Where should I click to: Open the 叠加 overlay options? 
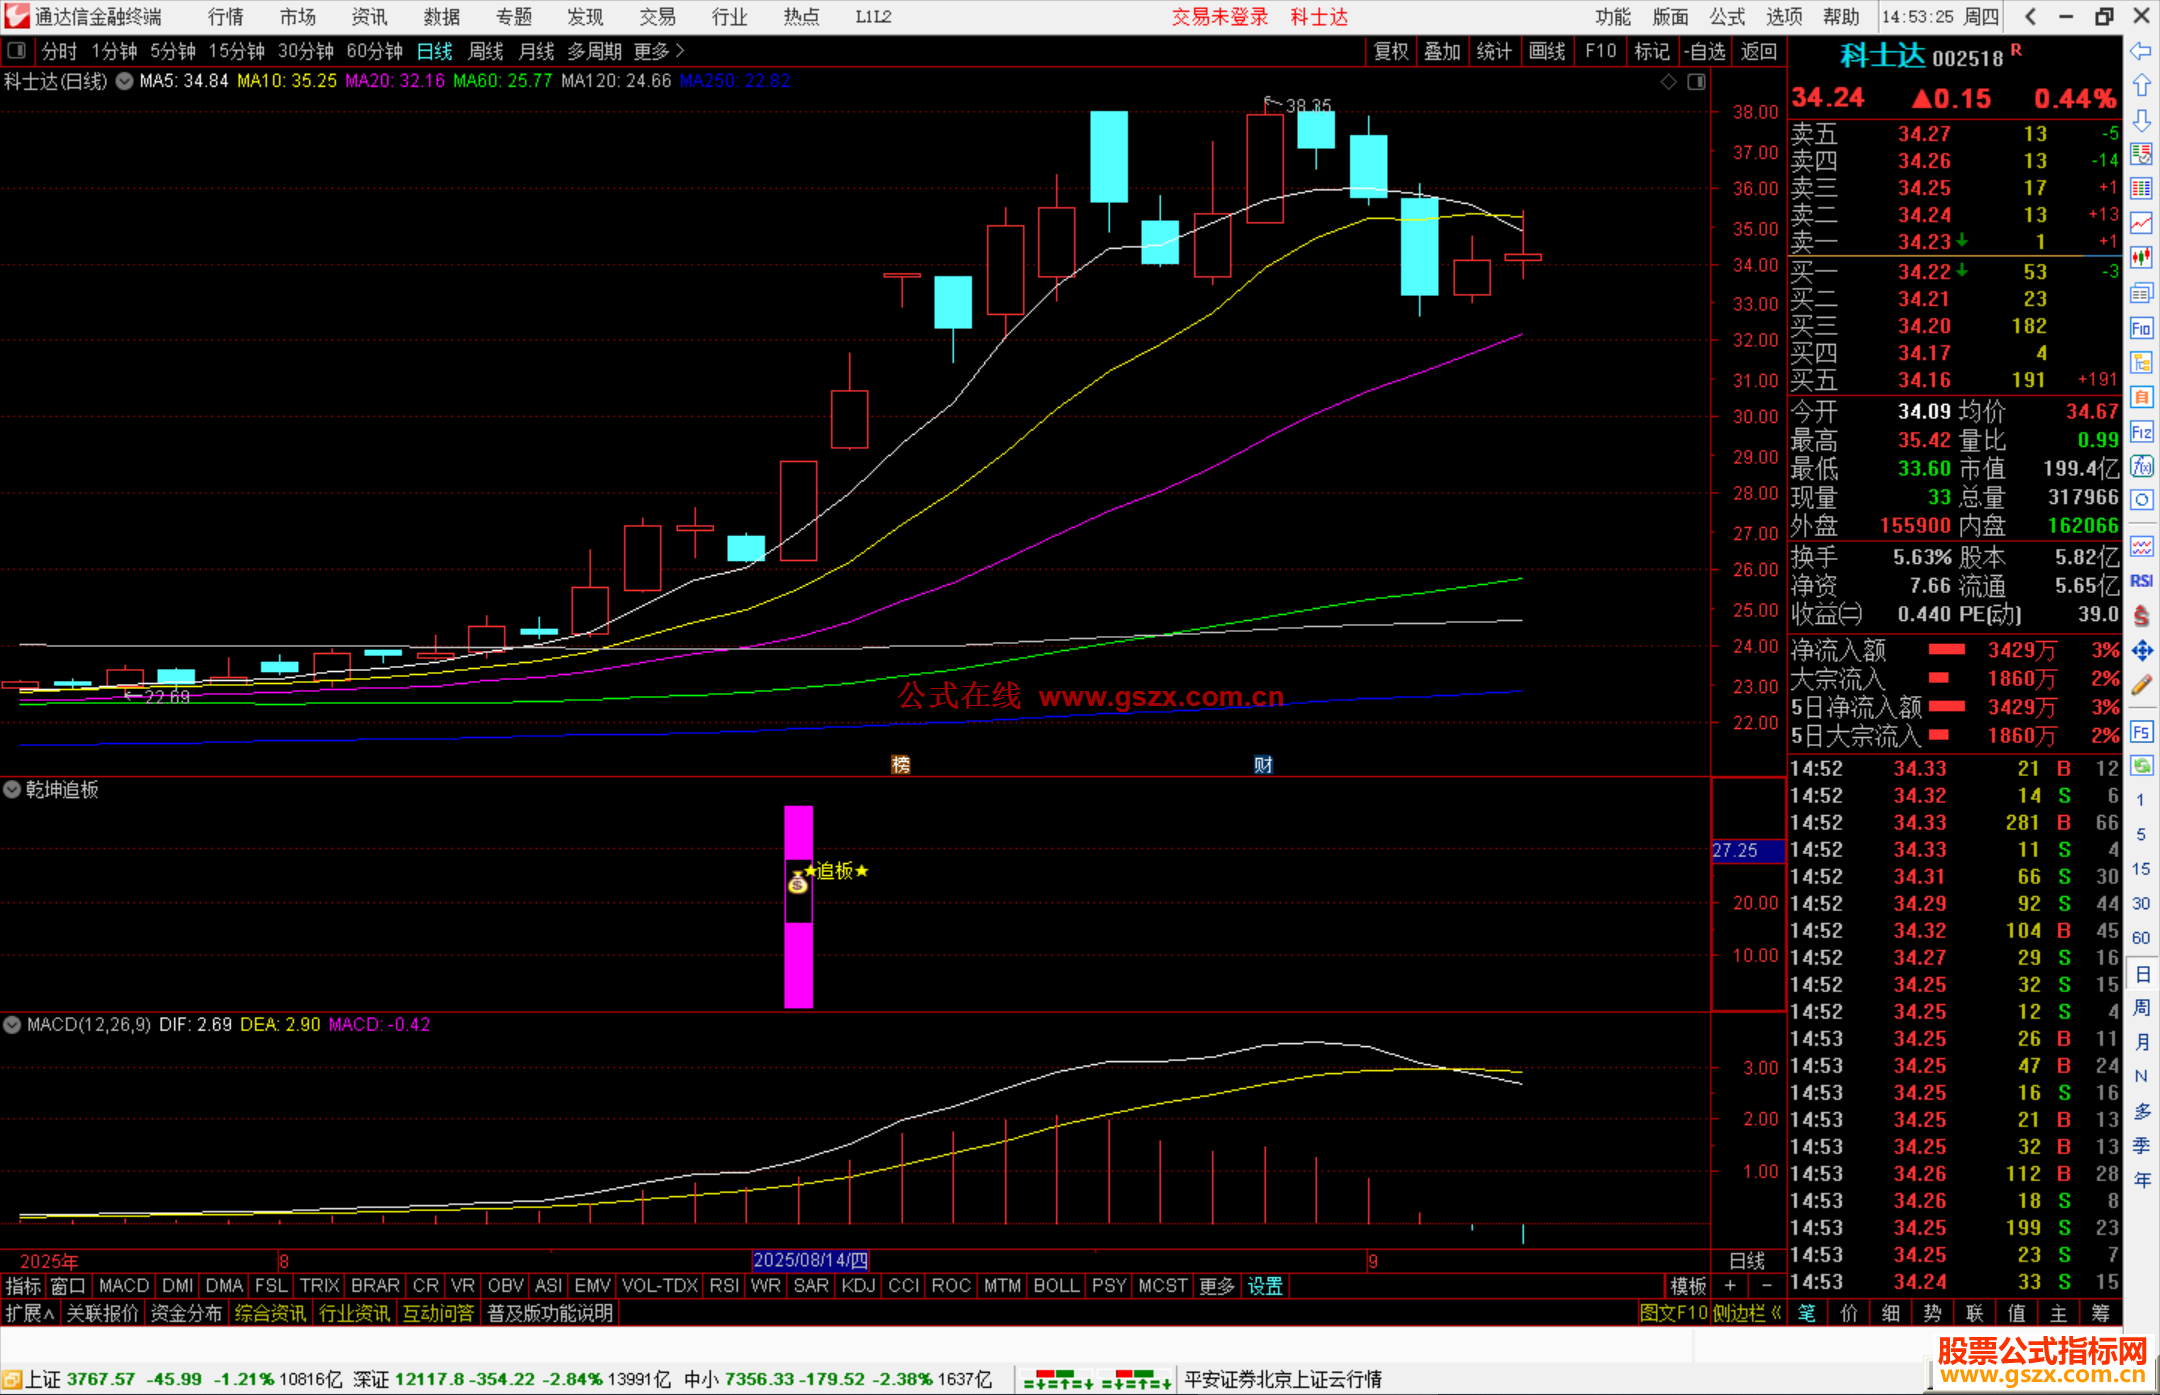[1442, 51]
